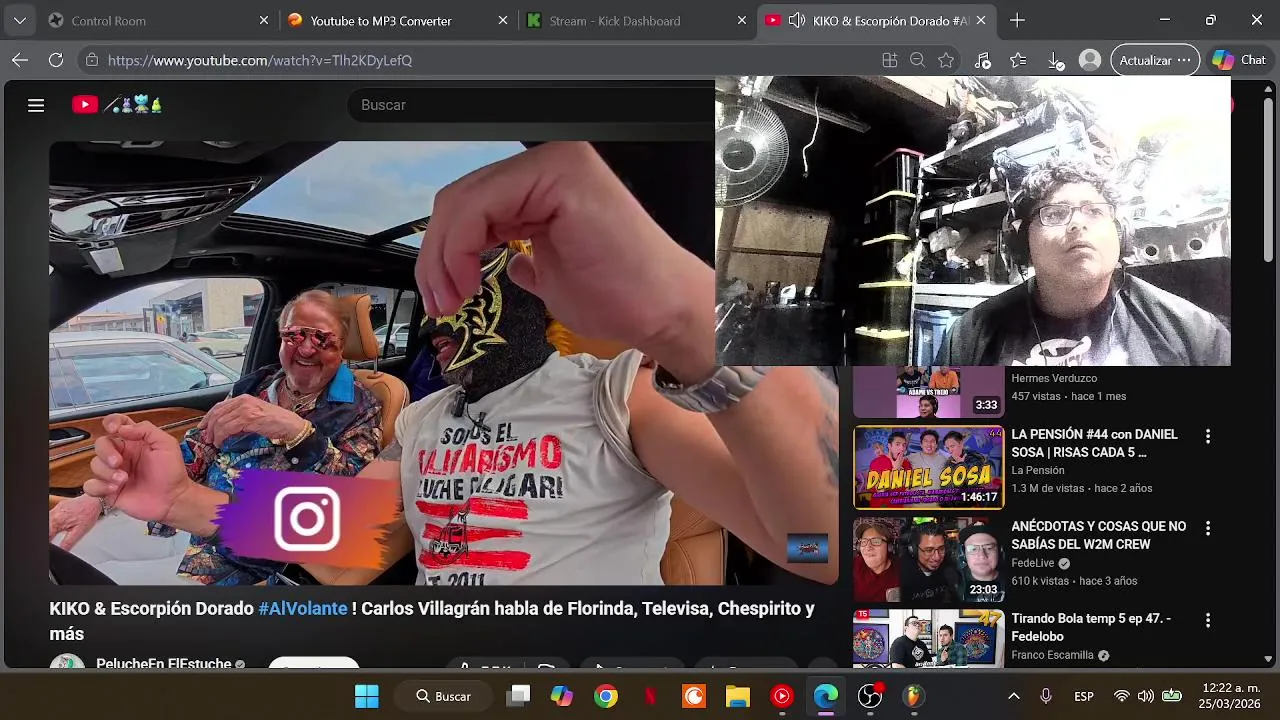Click the YouTube Buscar search field

pyautogui.click(x=530, y=105)
